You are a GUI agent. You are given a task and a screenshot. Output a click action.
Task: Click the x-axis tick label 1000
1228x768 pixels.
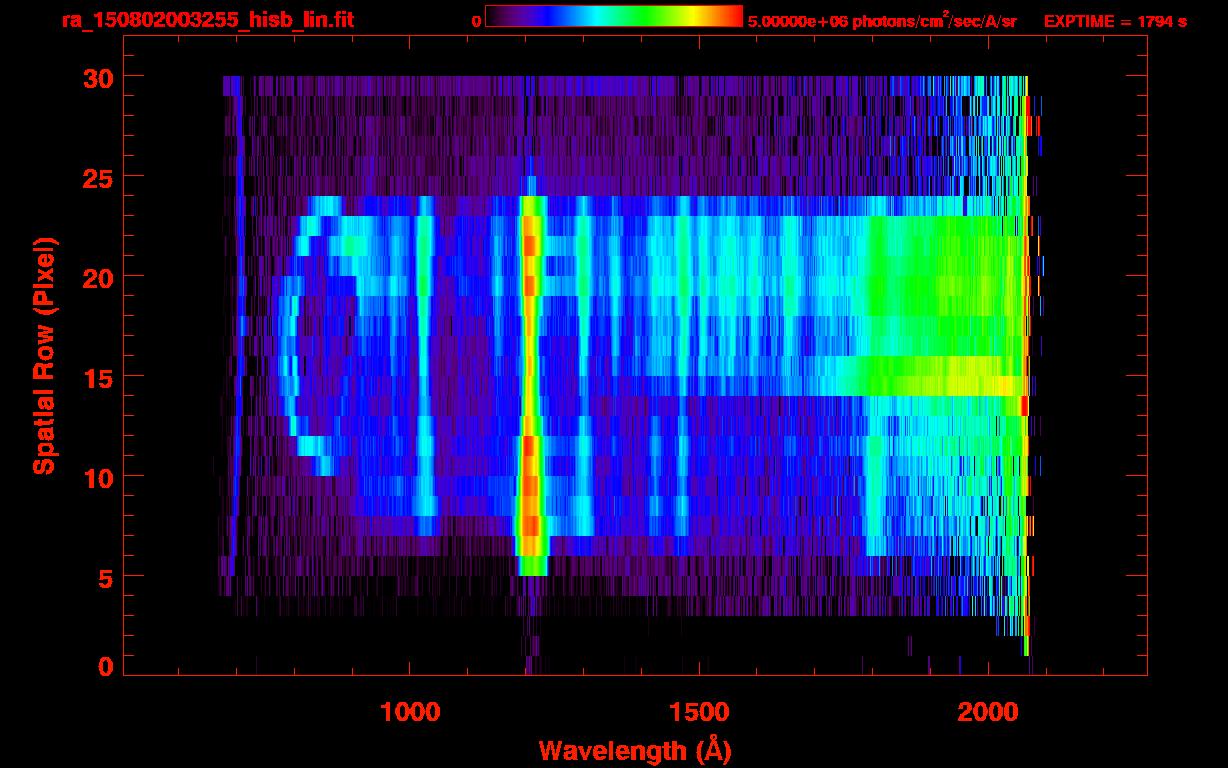[x=410, y=712]
